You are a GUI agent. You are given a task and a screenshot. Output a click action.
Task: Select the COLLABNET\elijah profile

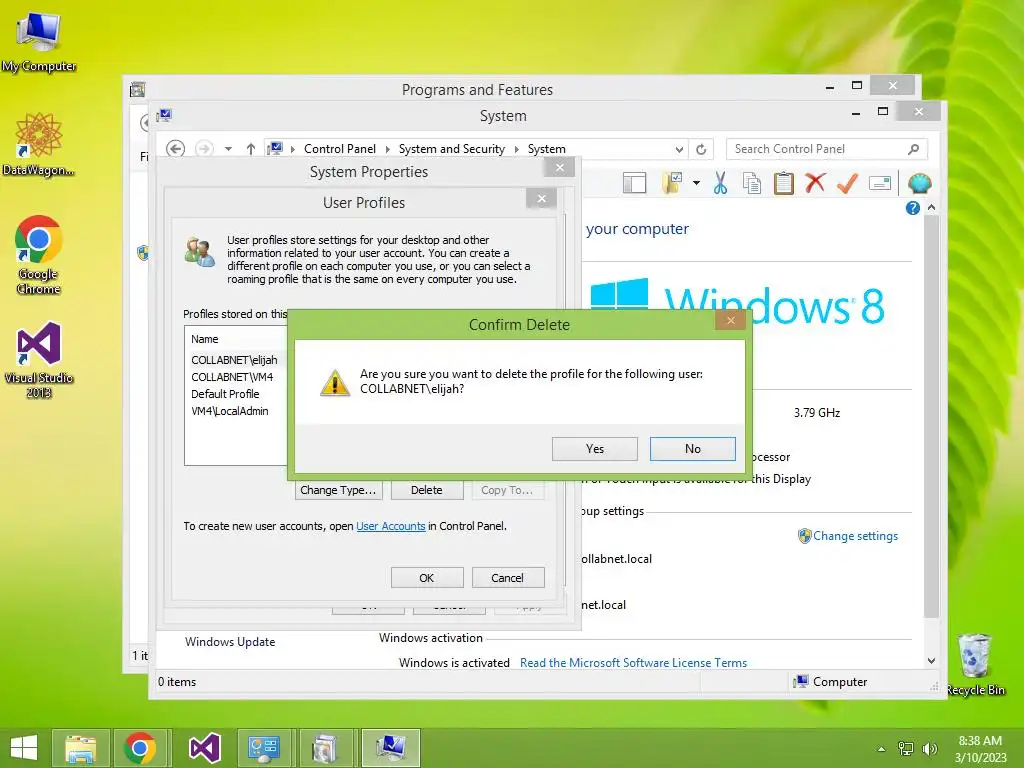pos(234,360)
